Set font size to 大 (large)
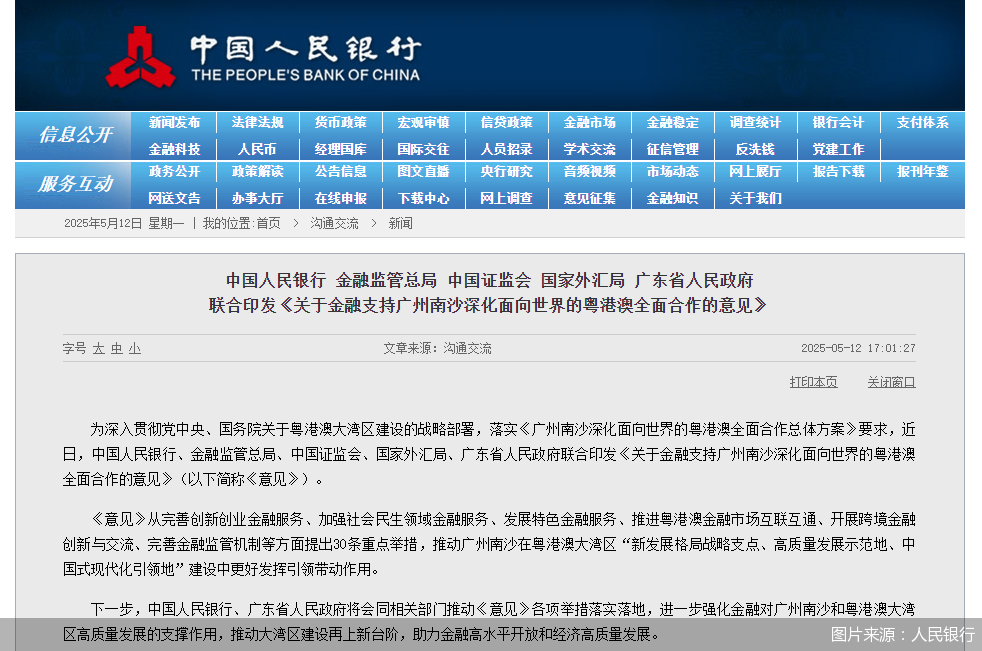This screenshot has width=982, height=651. 98,349
